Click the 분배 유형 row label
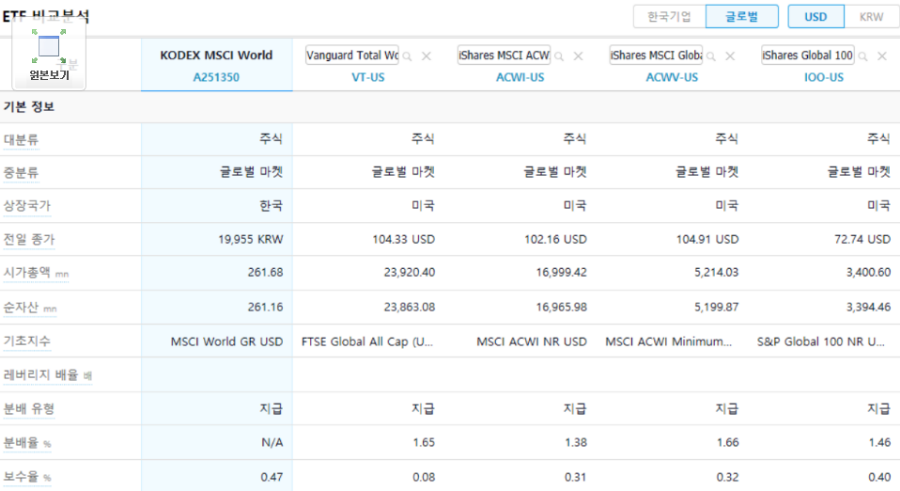The image size is (900, 491). (29, 409)
